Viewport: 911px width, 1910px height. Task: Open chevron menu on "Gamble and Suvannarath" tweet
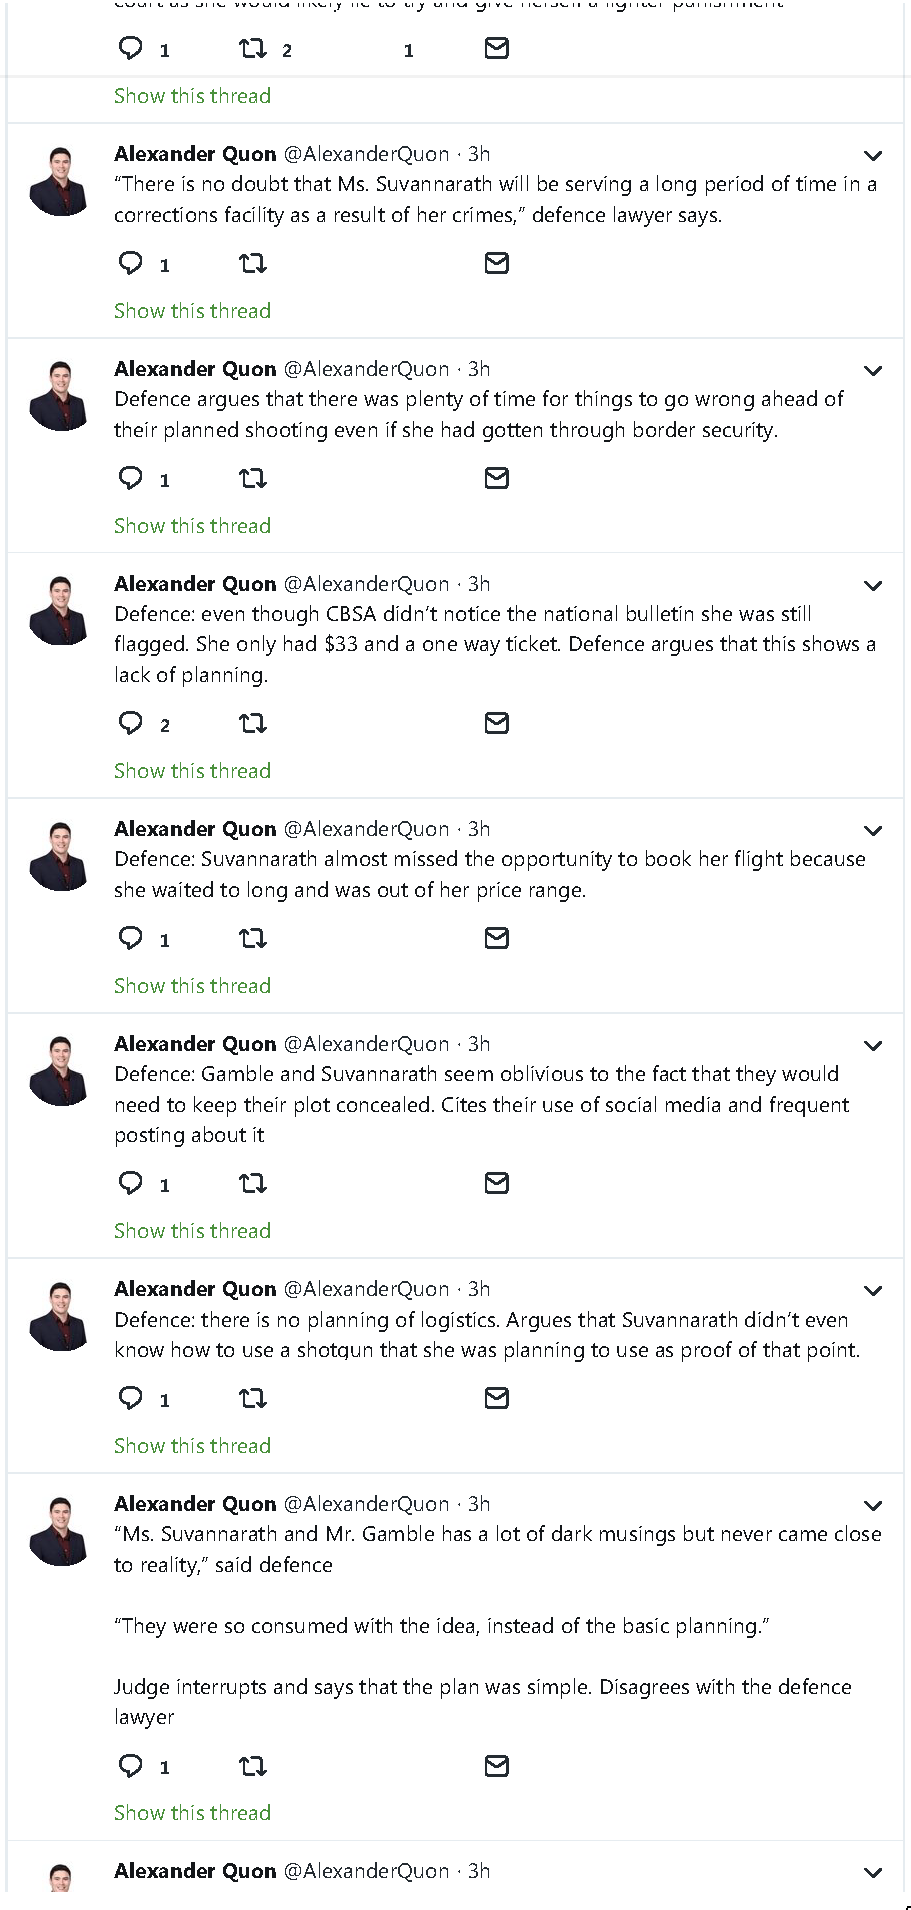[x=873, y=1046]
